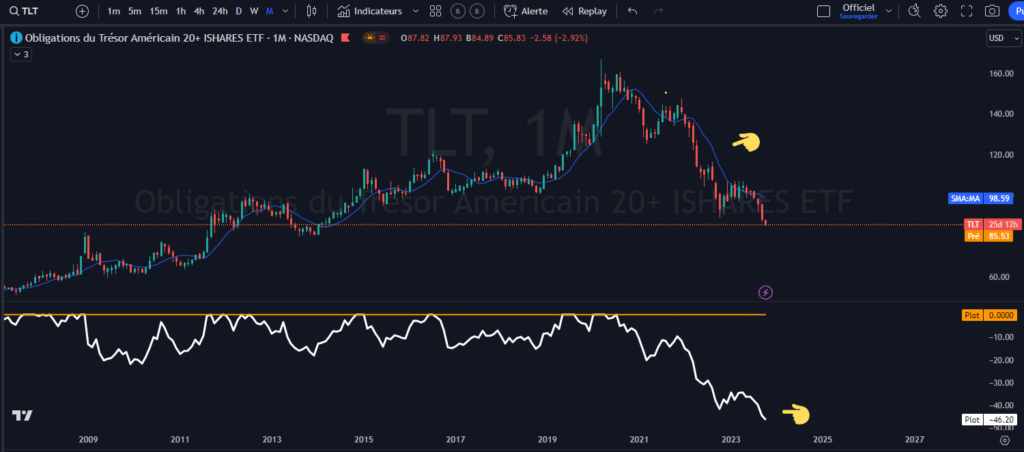The height and width of the screenshot is (452, 1024).
Task: Undo the last chart action
Action: click(632, 11)
